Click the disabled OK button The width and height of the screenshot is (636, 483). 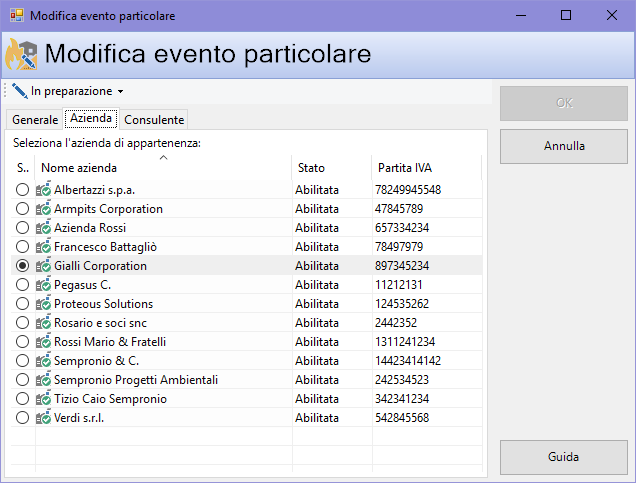click(x=564, y=103)
